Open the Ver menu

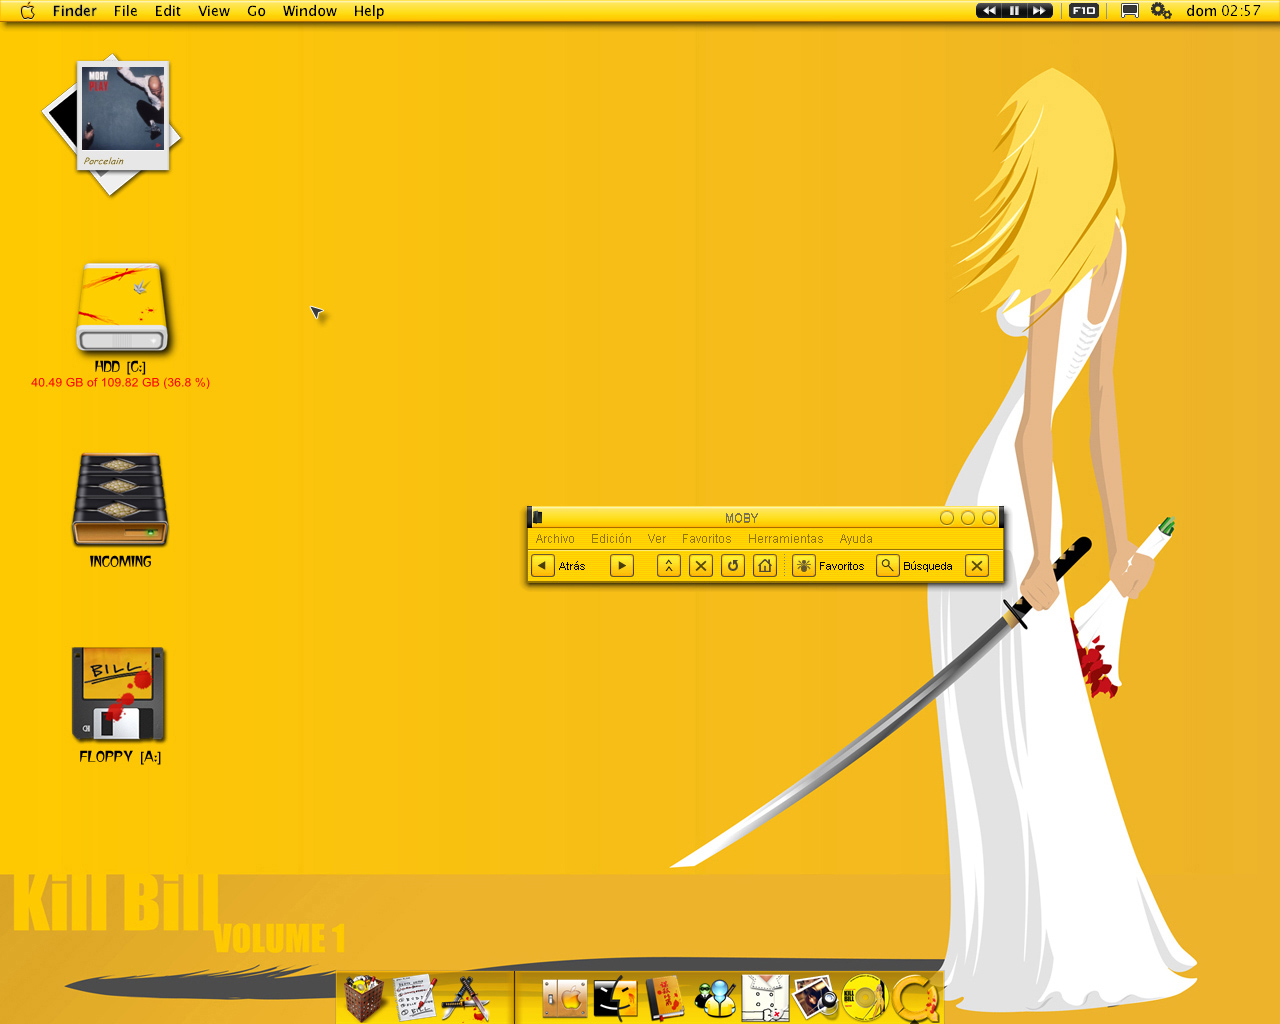coord(657,539)
